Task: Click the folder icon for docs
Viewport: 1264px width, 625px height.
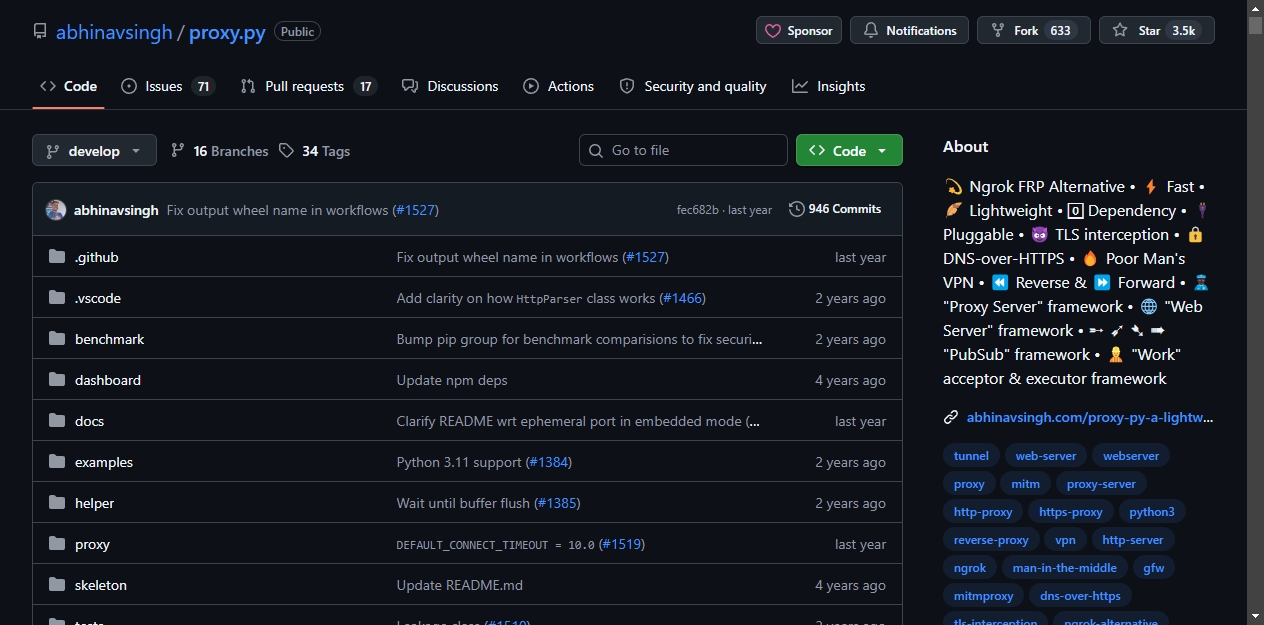Action: [x=56, y=421]
